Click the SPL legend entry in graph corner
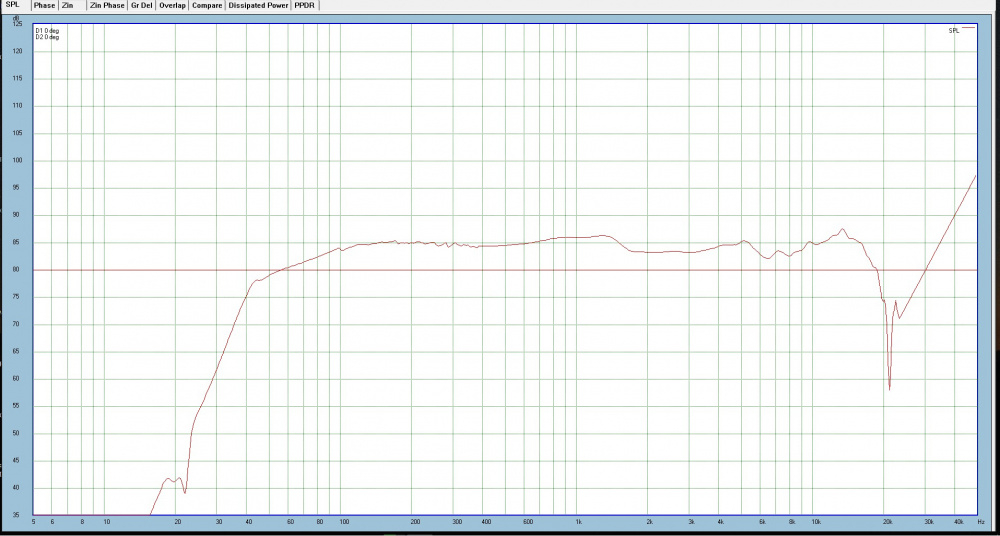1000x536 pixels. click(953, 31)
